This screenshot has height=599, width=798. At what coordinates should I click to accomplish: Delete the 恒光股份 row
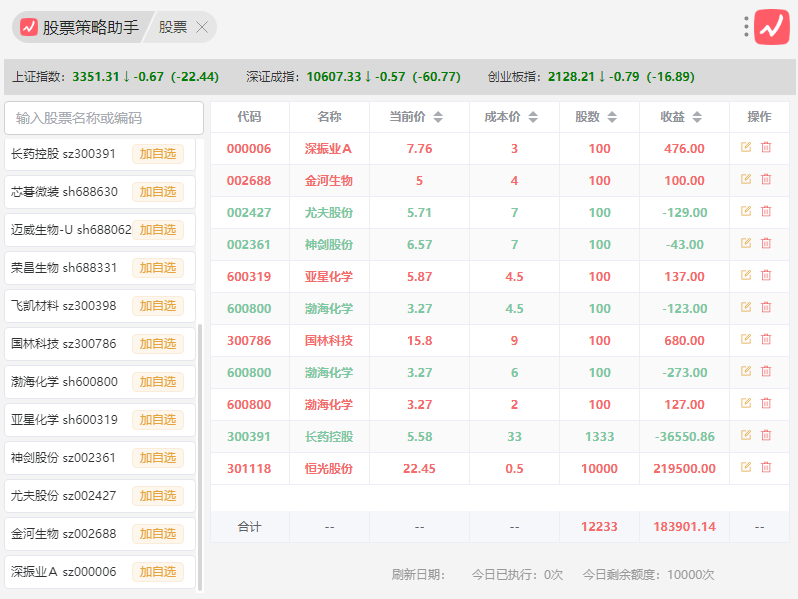pos(766,468)
